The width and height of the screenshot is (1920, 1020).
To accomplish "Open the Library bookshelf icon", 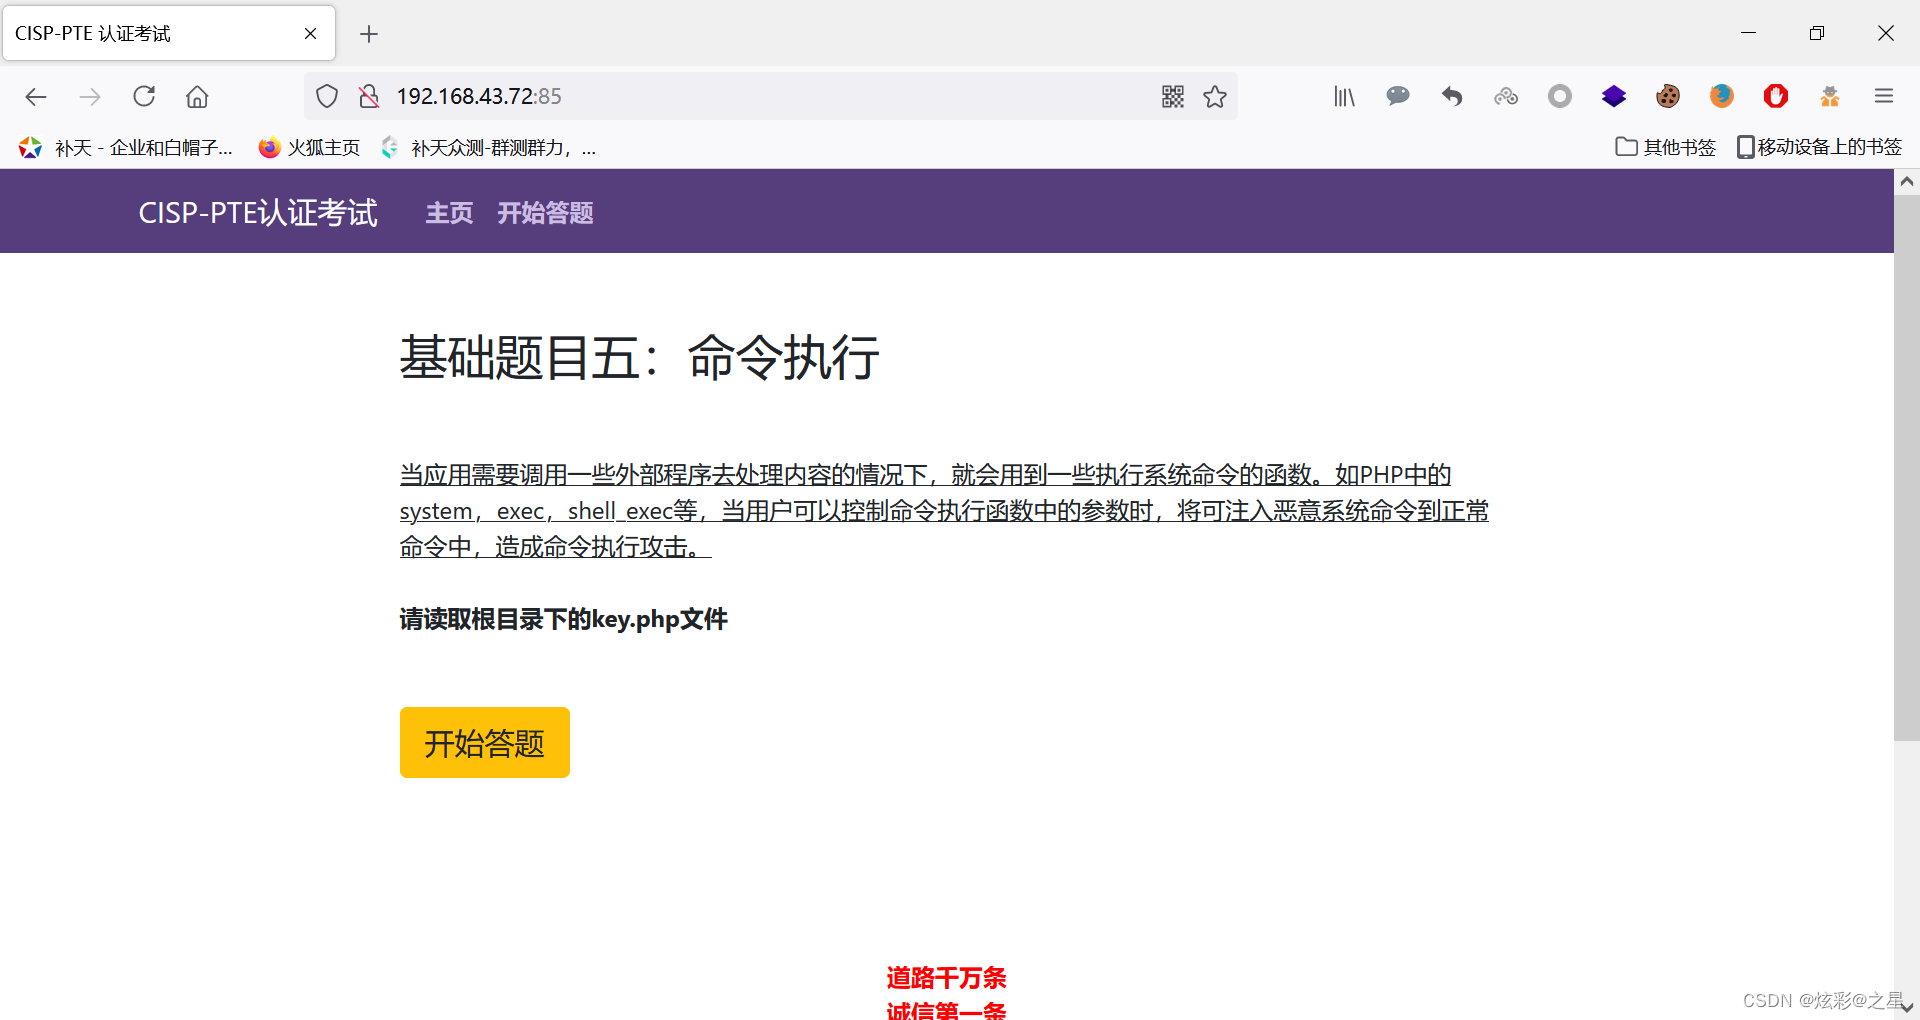I will coord(1344,96).
